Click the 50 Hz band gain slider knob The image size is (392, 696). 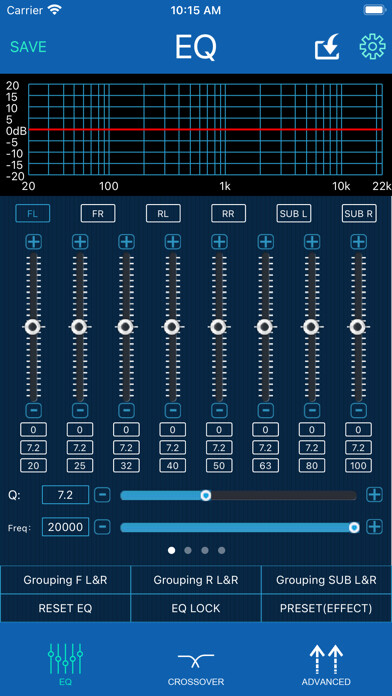point(218,327)
